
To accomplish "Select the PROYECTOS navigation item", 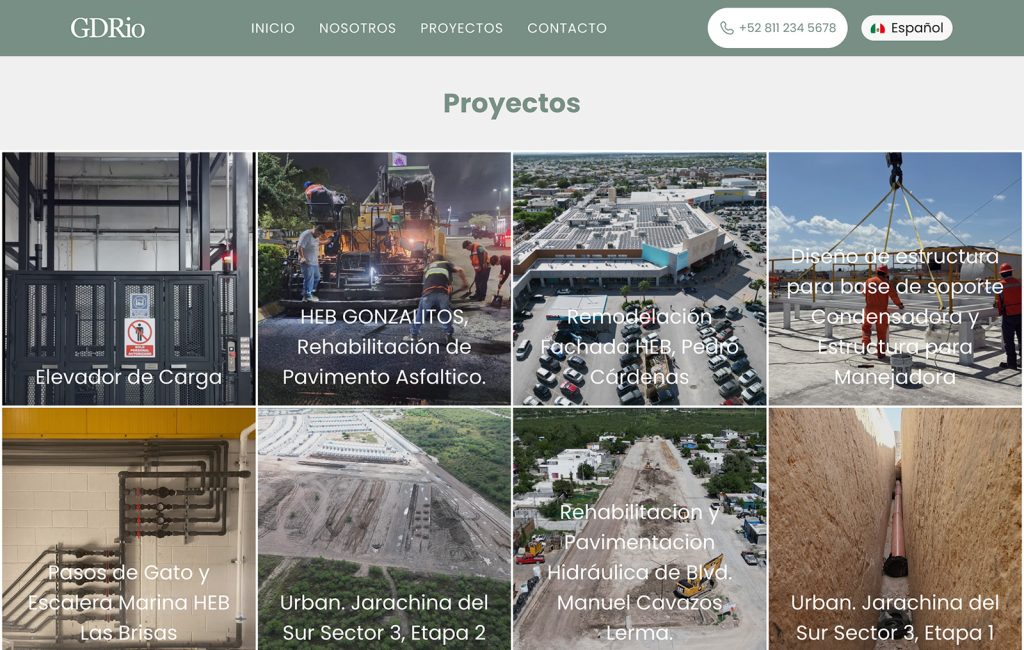I will click(x=461, y=29).
